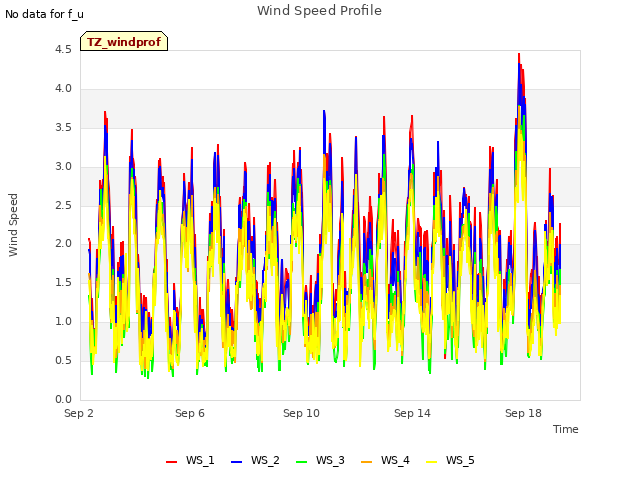Image resolution: width=640 pixels, height=480 pixels.
Task: Click the blue WS_2 legend swatch
Action: pyautogui.click(x=236, y=462)
